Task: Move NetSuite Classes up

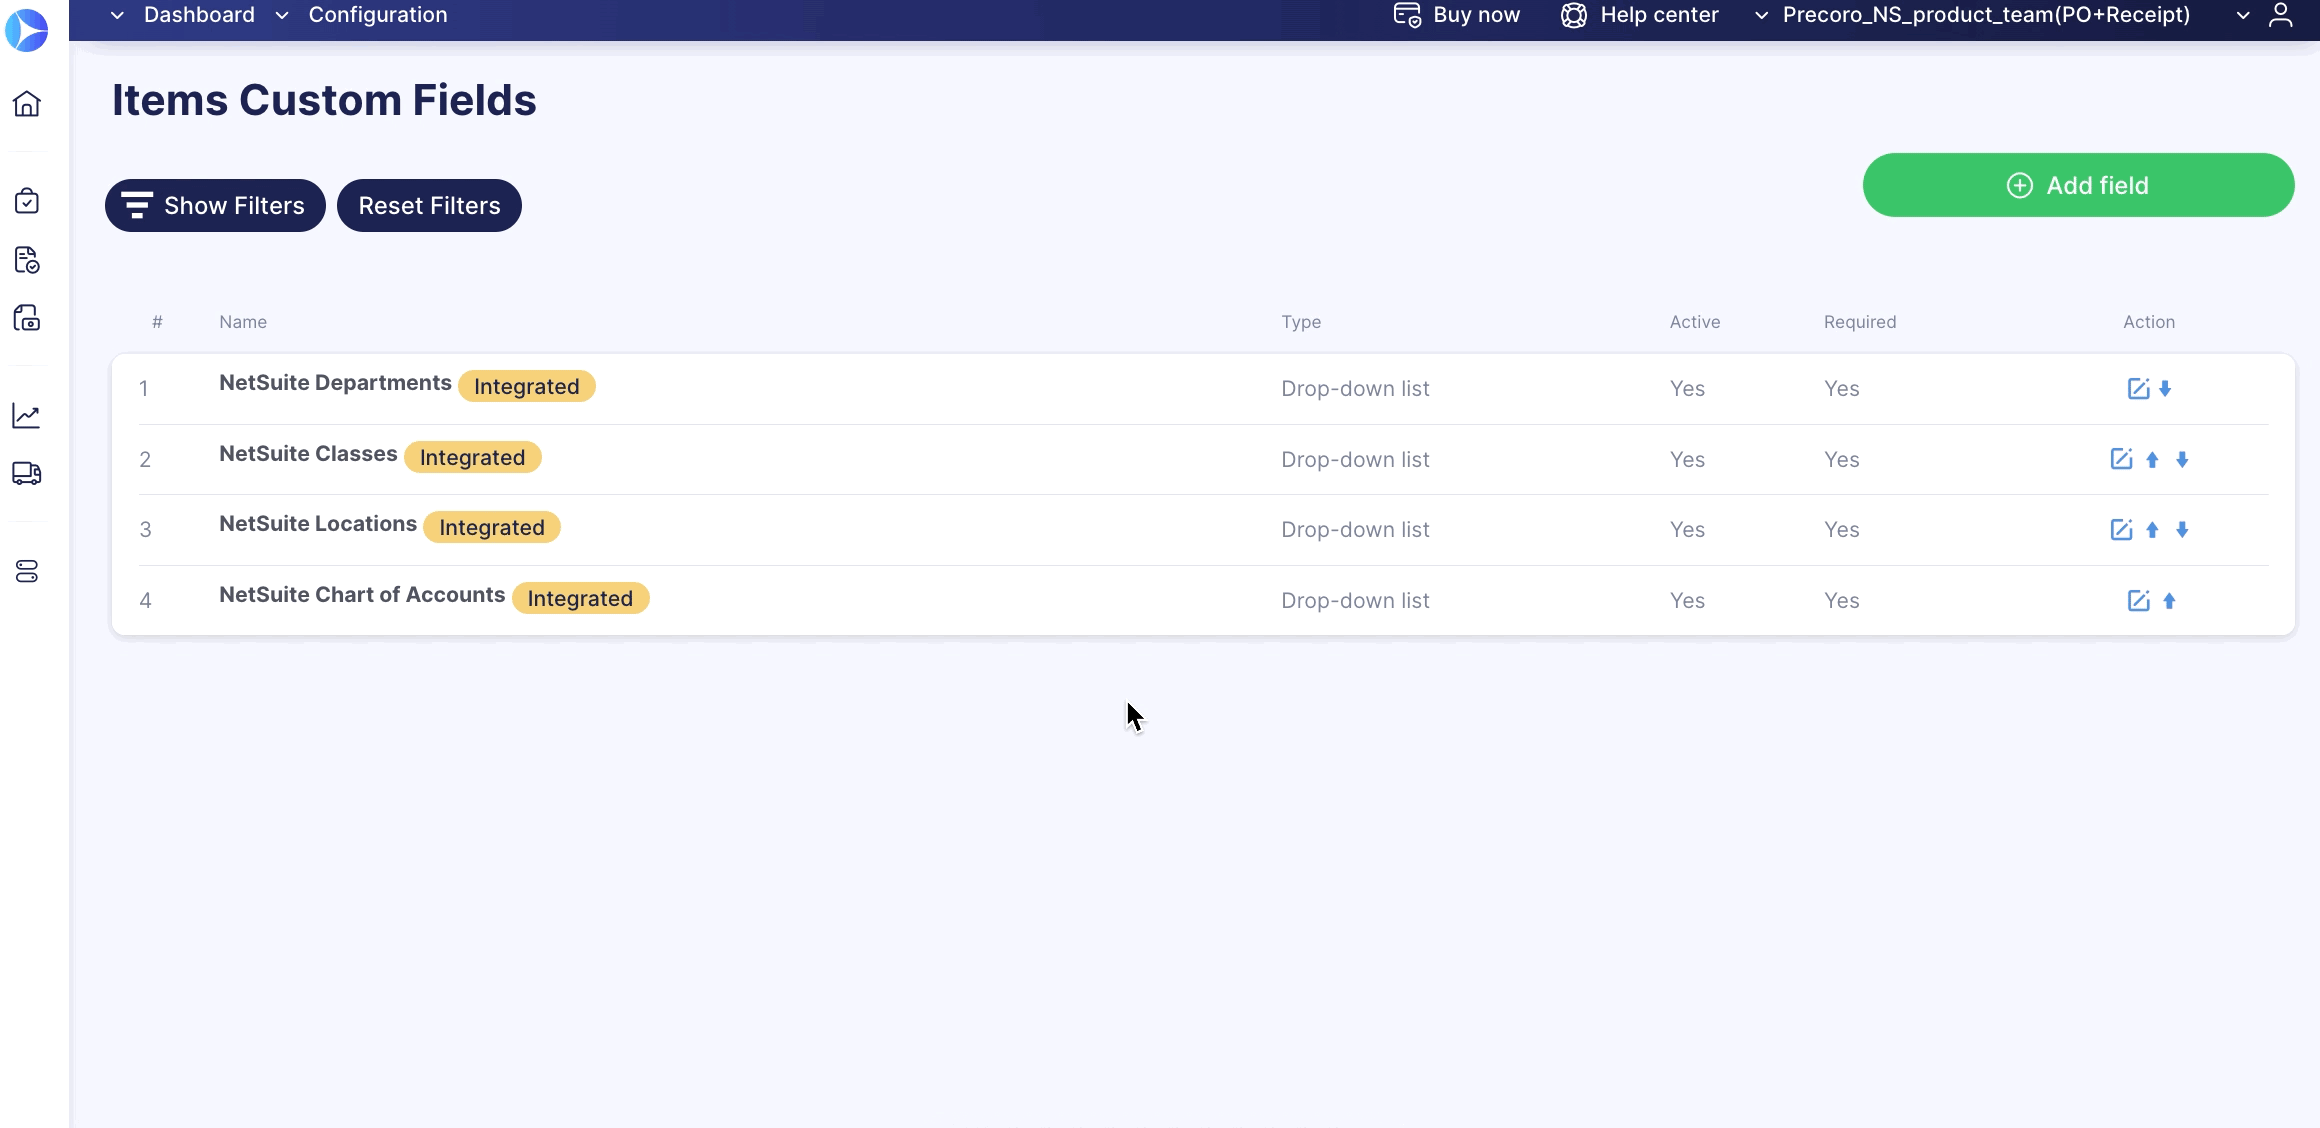Action: coord(2152,460)
